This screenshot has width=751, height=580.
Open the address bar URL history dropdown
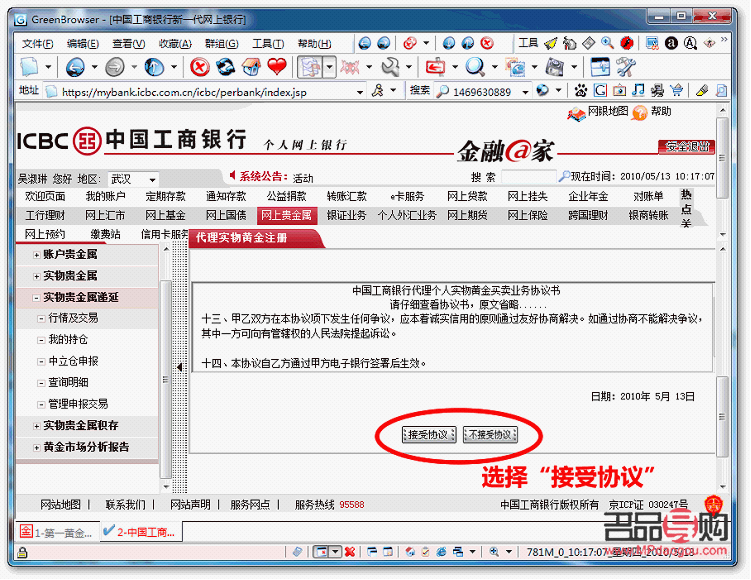coord(360,92)
